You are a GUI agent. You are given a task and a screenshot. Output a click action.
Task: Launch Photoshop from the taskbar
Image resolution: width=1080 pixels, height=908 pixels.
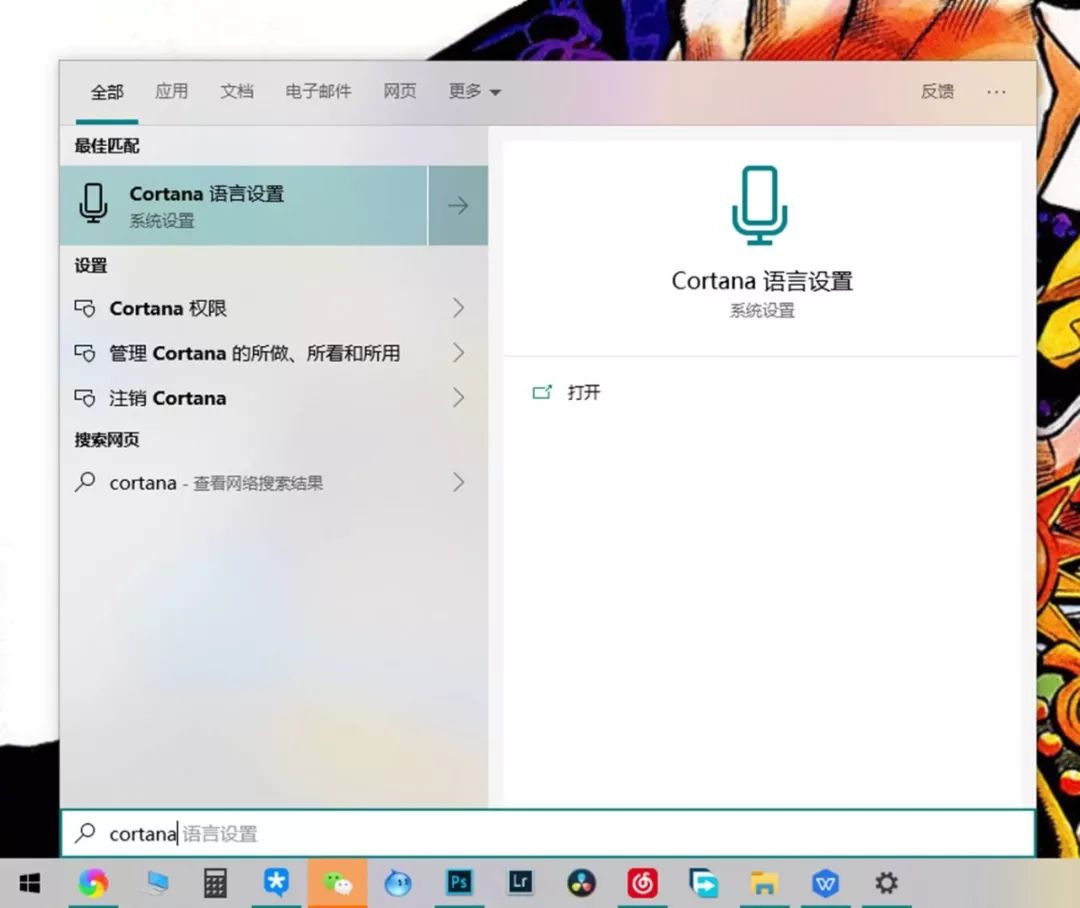click(459, 883)
